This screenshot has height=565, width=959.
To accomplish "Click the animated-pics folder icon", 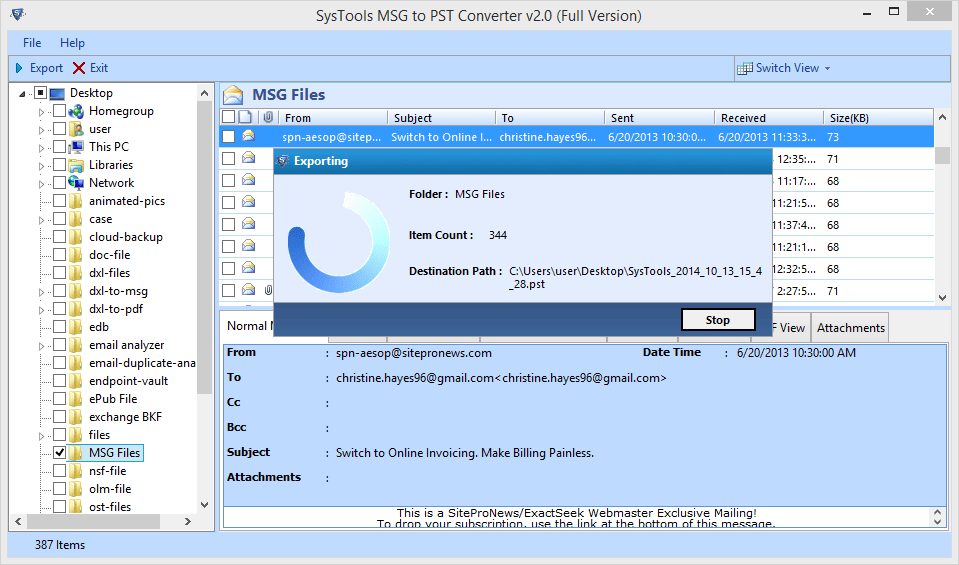I will click(x=76, y=201).
